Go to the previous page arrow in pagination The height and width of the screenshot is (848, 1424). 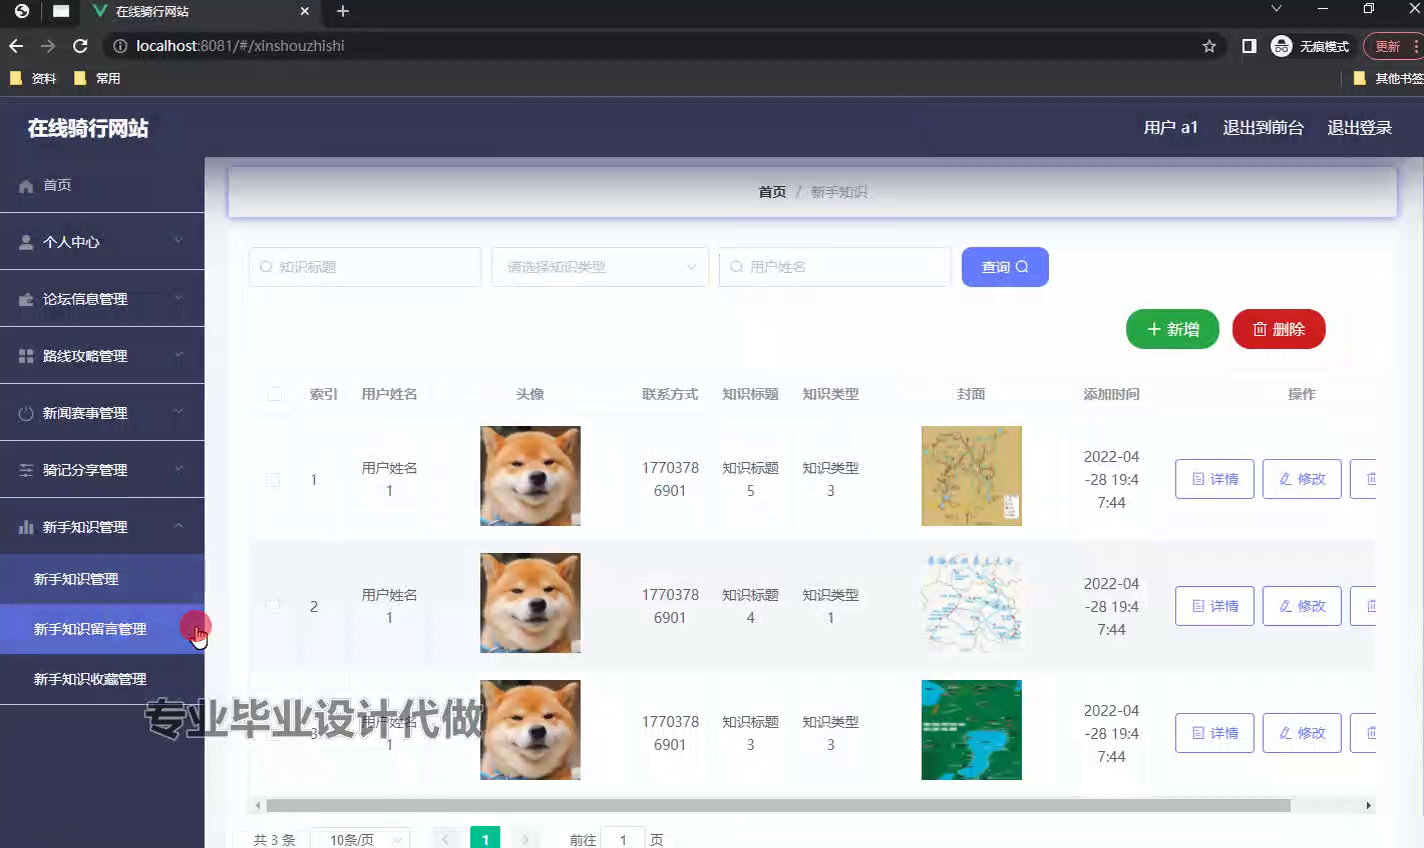445,840
